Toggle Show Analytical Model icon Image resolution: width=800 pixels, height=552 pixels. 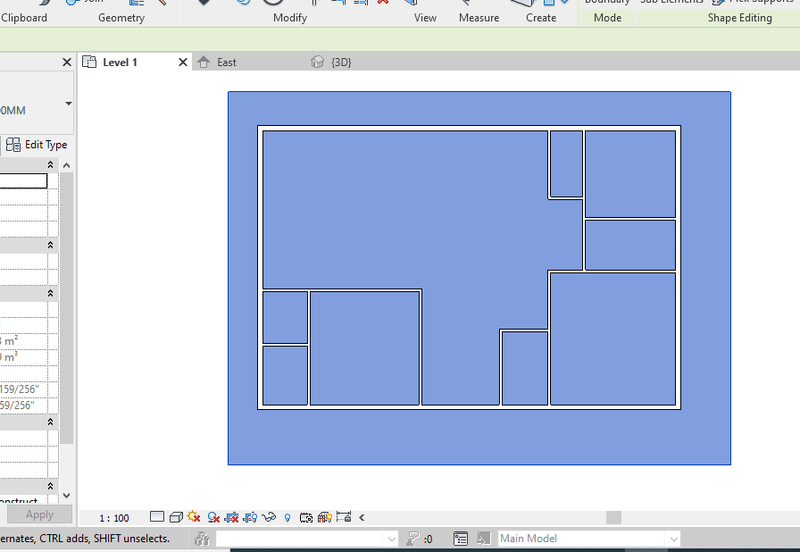coord(324,517)
